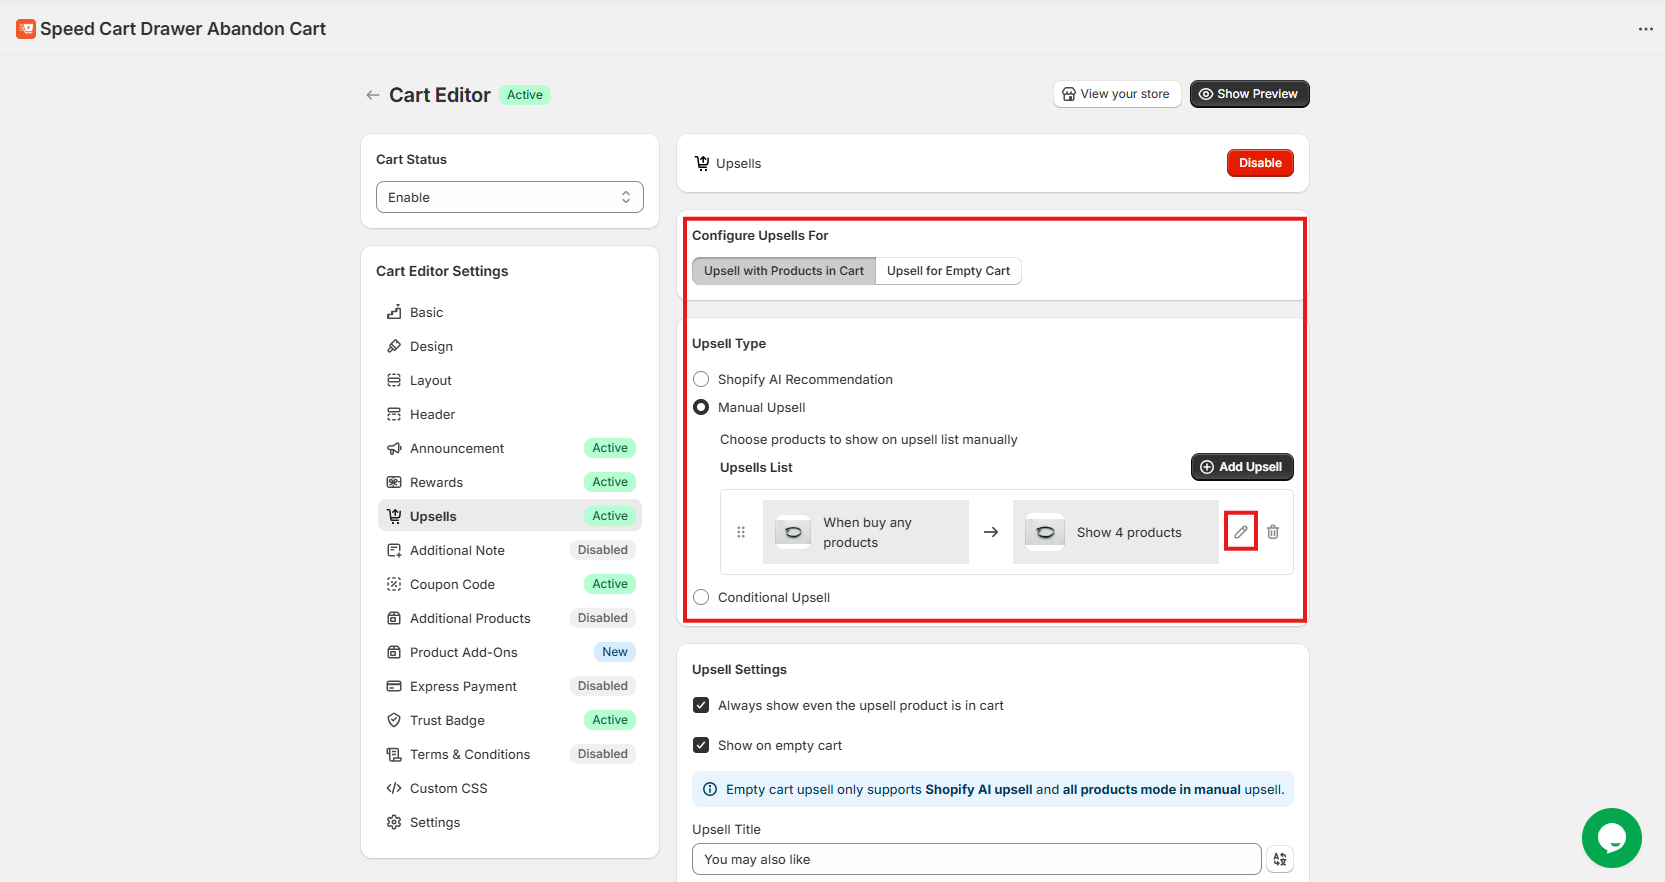Uncheck Always show even the upsell product
This screenshot has width=1665, height=882.
click(701, 705)
